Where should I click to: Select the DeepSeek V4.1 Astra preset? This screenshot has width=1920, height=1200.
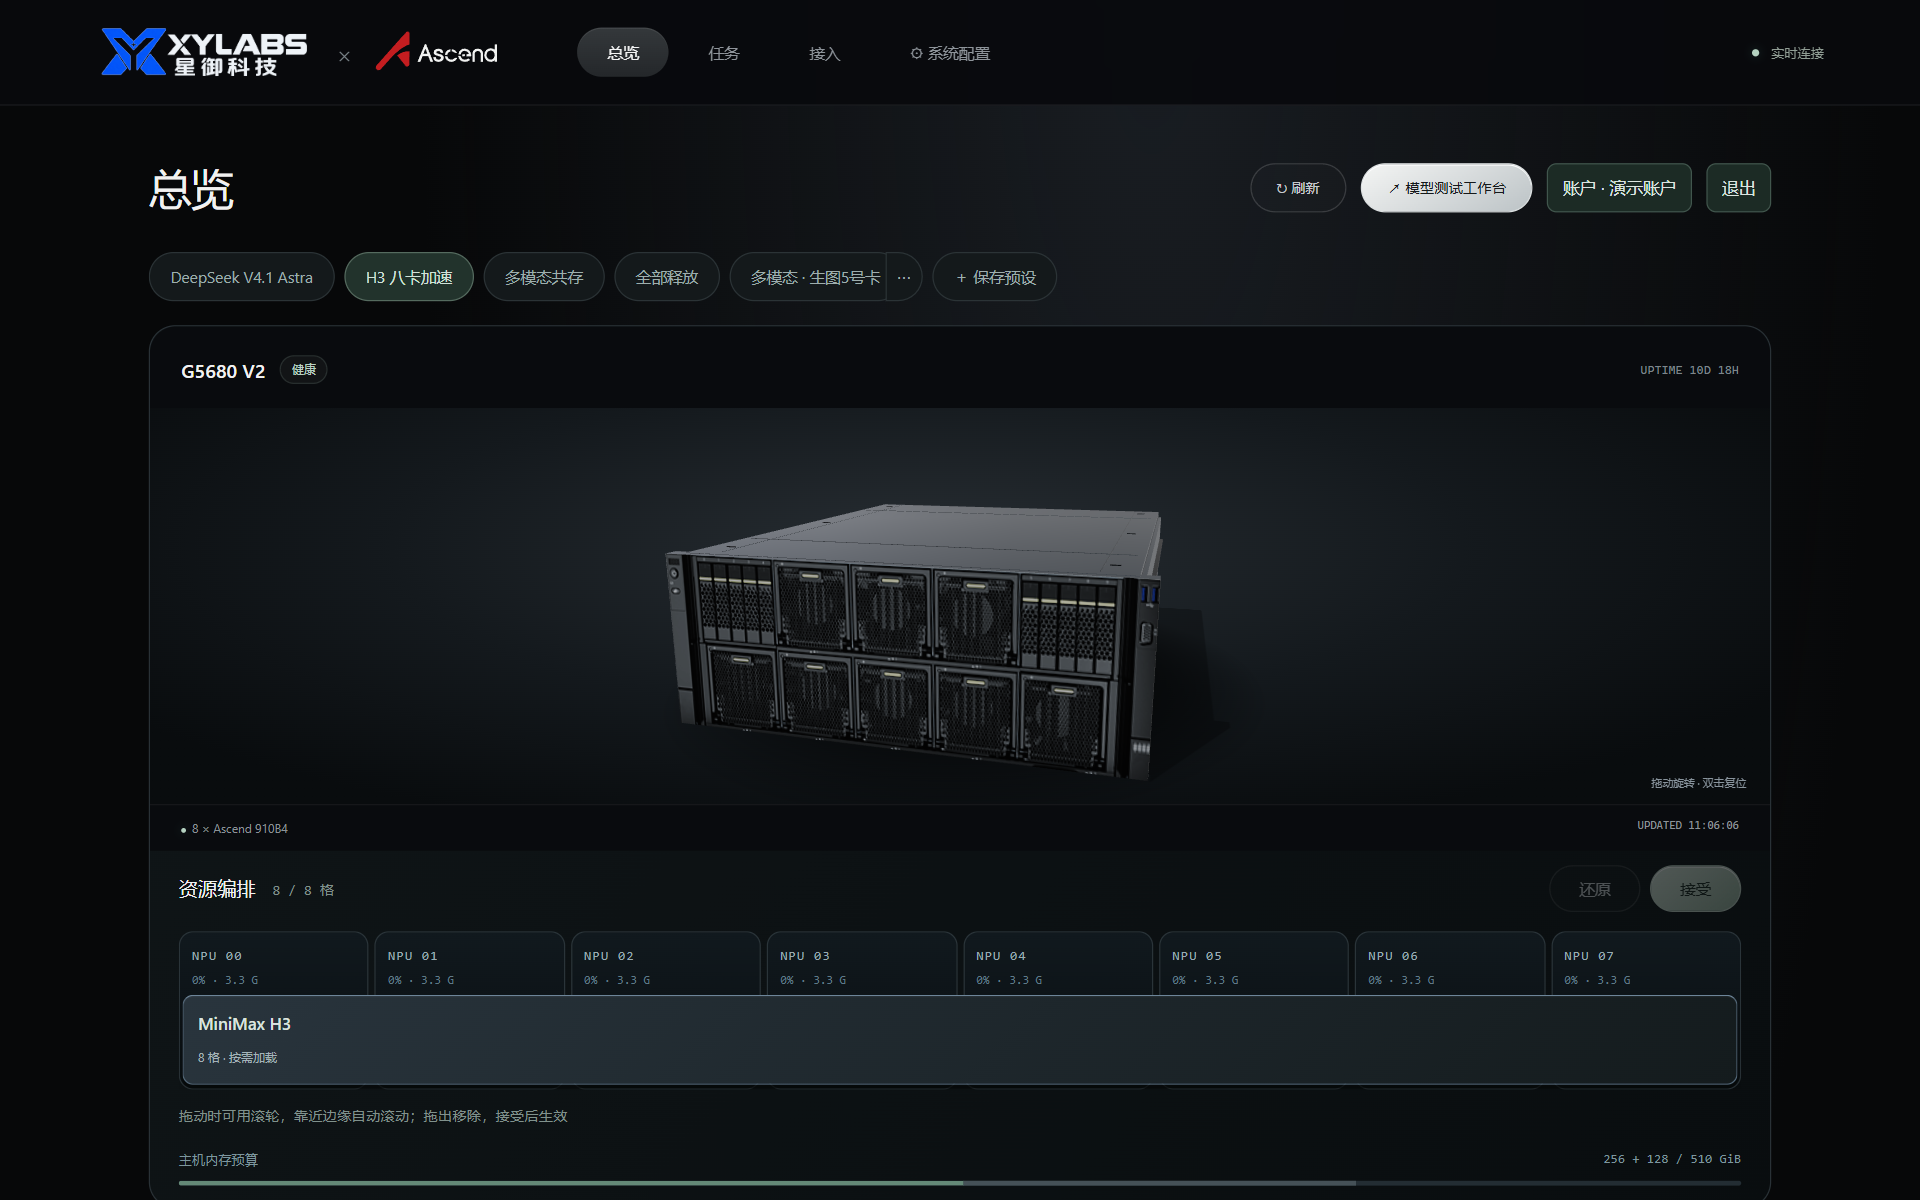pyautogui.click(x=241, y=277)
